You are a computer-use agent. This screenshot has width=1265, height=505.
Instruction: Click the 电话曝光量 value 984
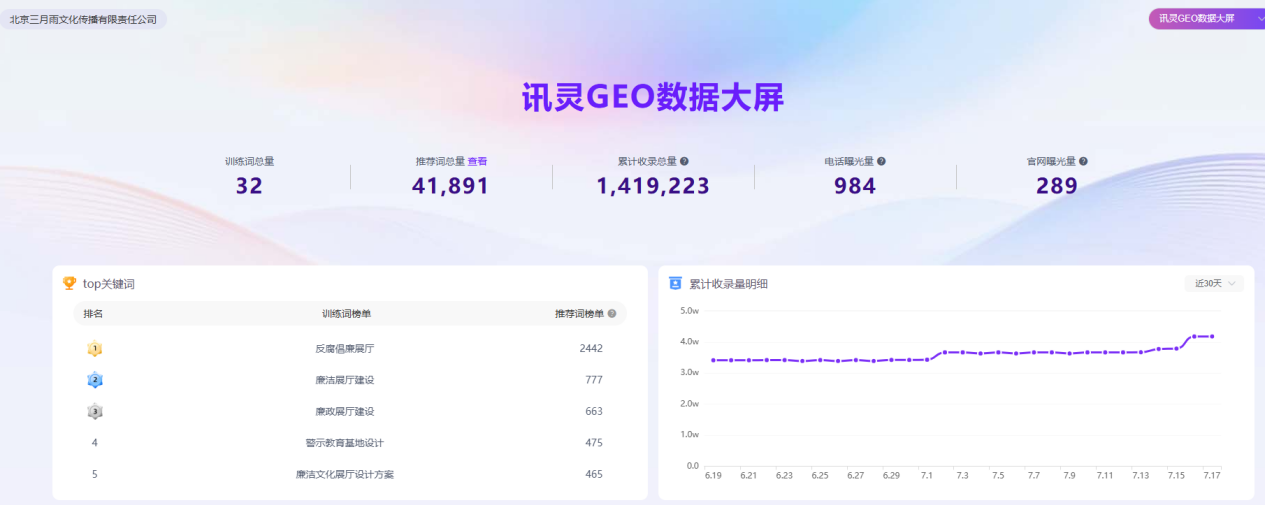[855, 186]
